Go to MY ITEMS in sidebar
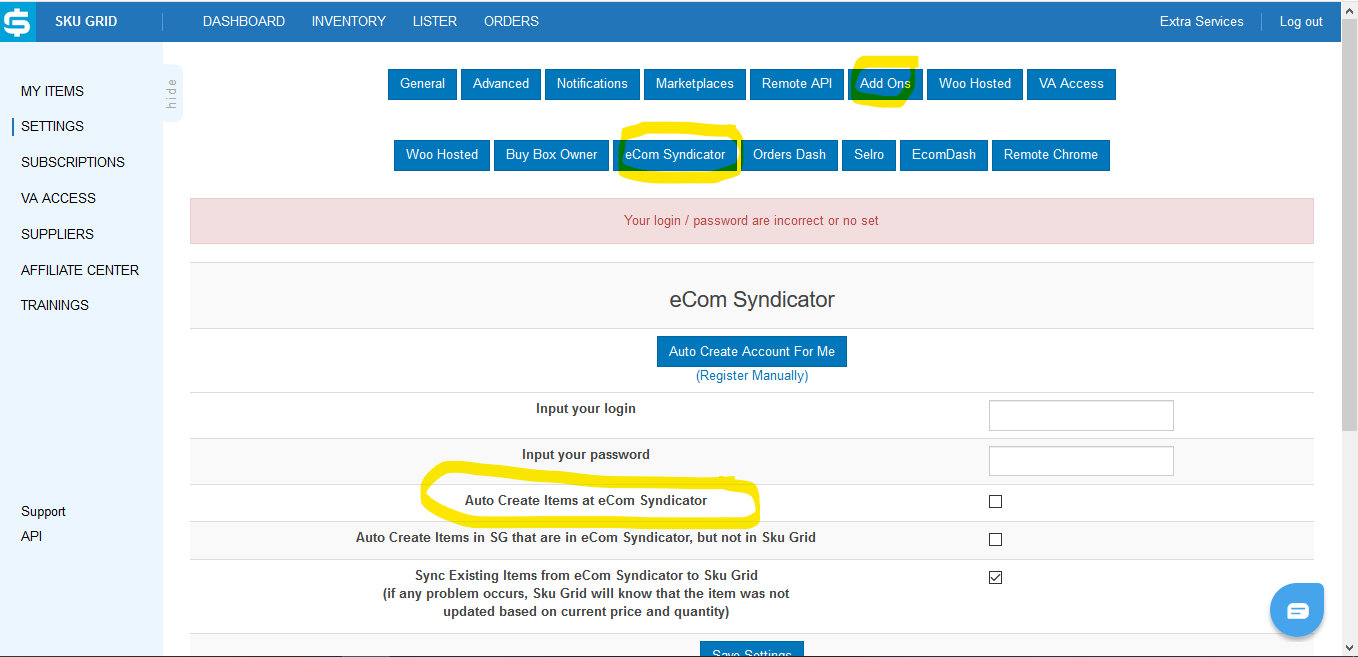Screen dimensions: 1358x657 (52, 91)
